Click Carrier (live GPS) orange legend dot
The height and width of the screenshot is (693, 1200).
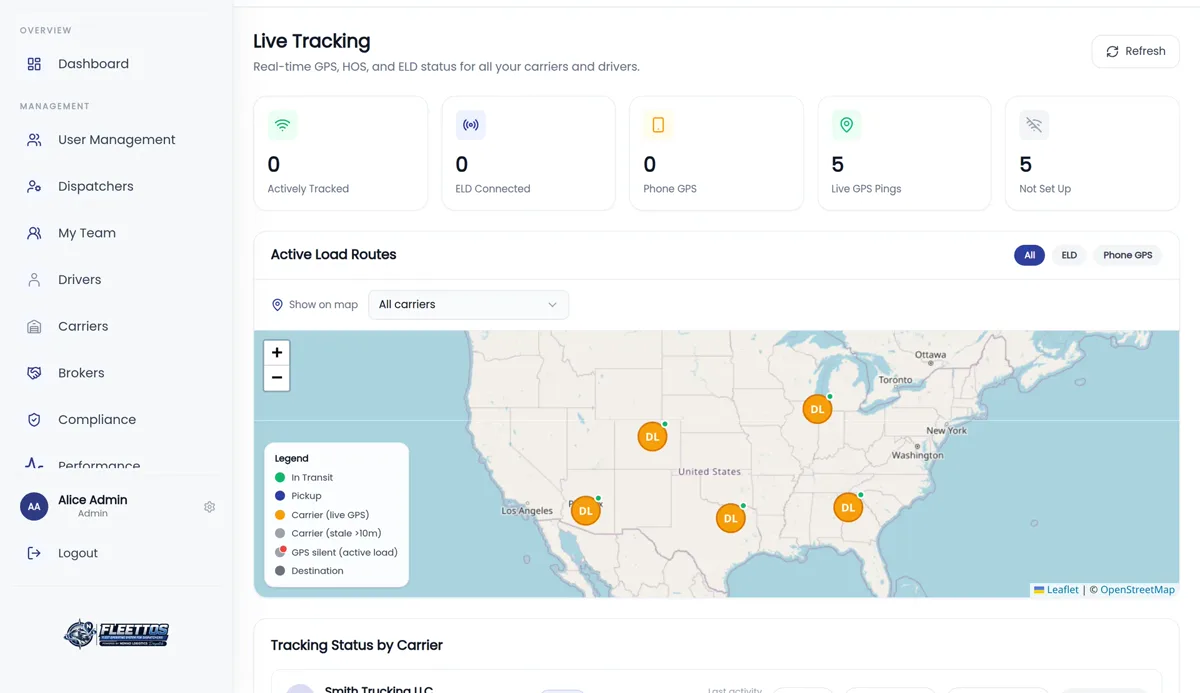[x=280, y=515]
